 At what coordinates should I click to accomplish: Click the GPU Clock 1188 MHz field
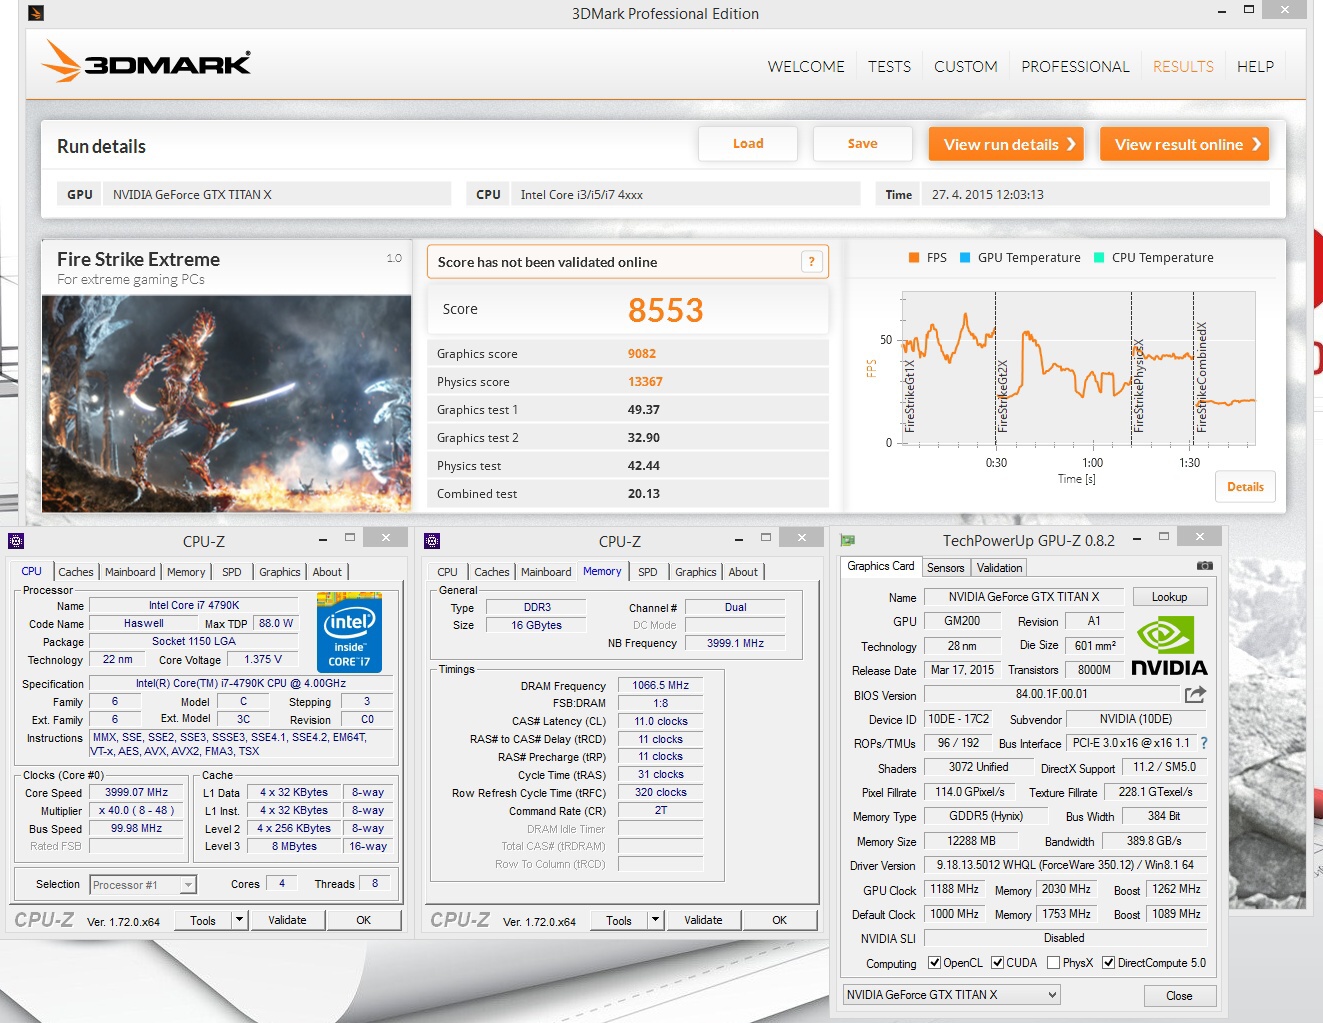point(955,889)
